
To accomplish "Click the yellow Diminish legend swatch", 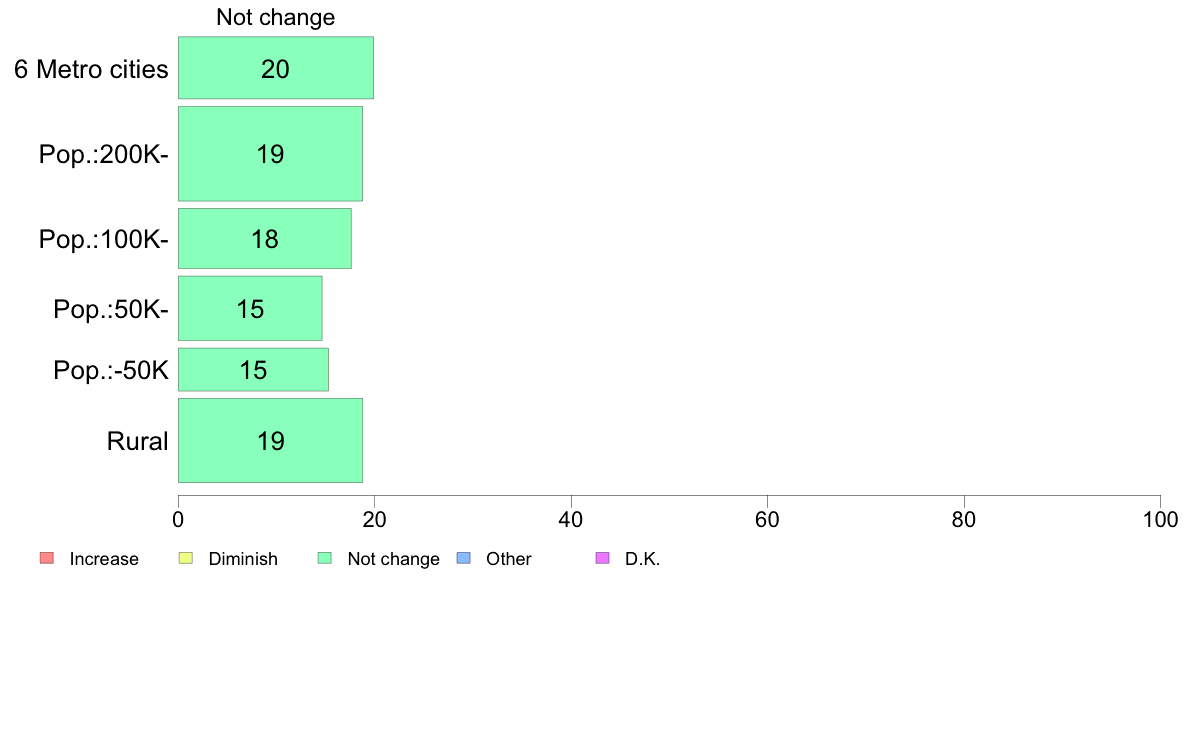I will (185, 558).
